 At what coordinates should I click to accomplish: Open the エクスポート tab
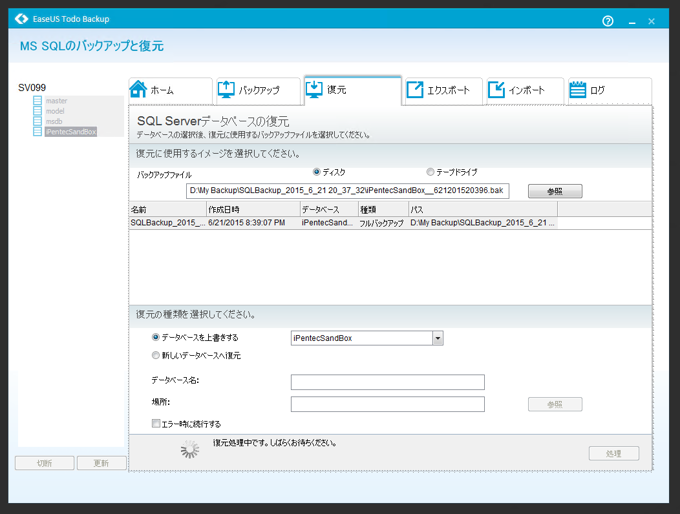coord(444,91)
